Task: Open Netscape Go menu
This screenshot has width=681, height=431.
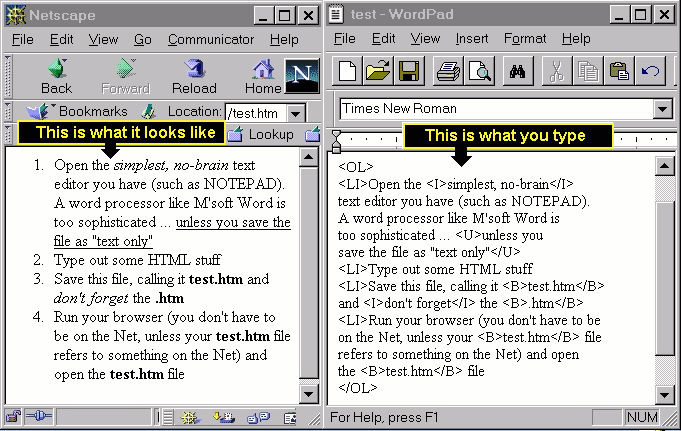Action: (142, 40)
